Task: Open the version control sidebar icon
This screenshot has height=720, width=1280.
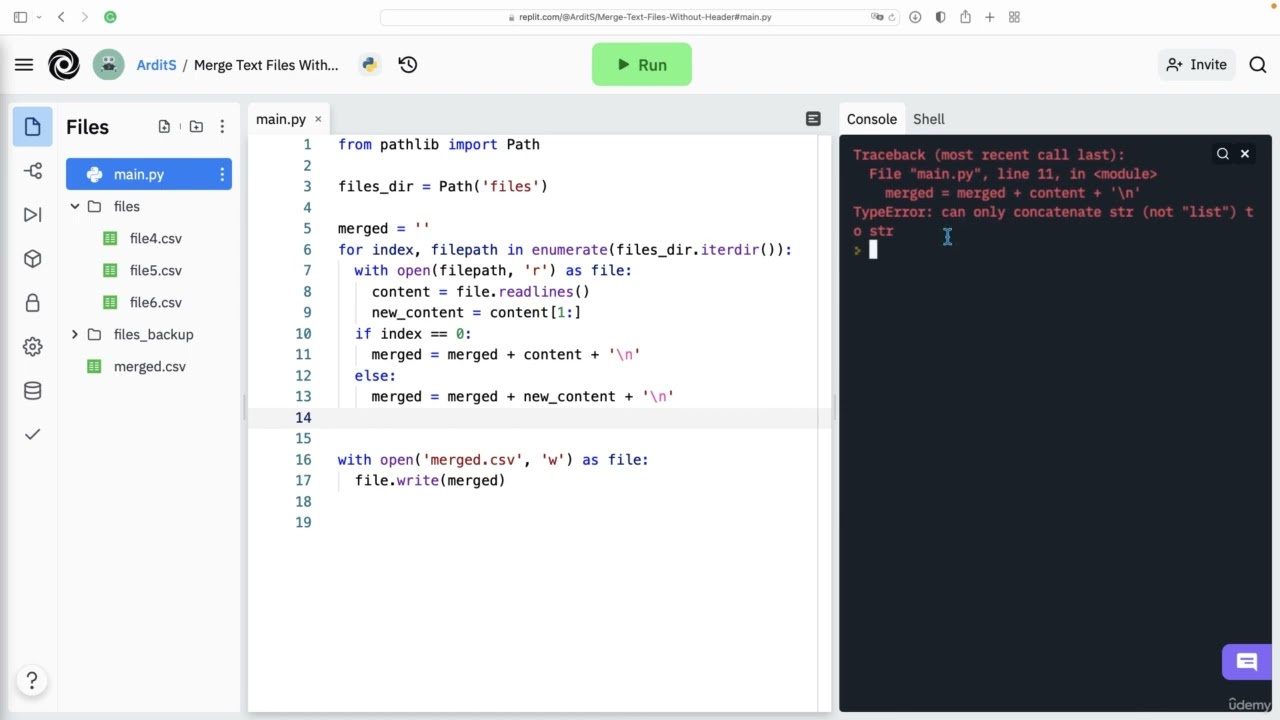Action: click(32, 171)
